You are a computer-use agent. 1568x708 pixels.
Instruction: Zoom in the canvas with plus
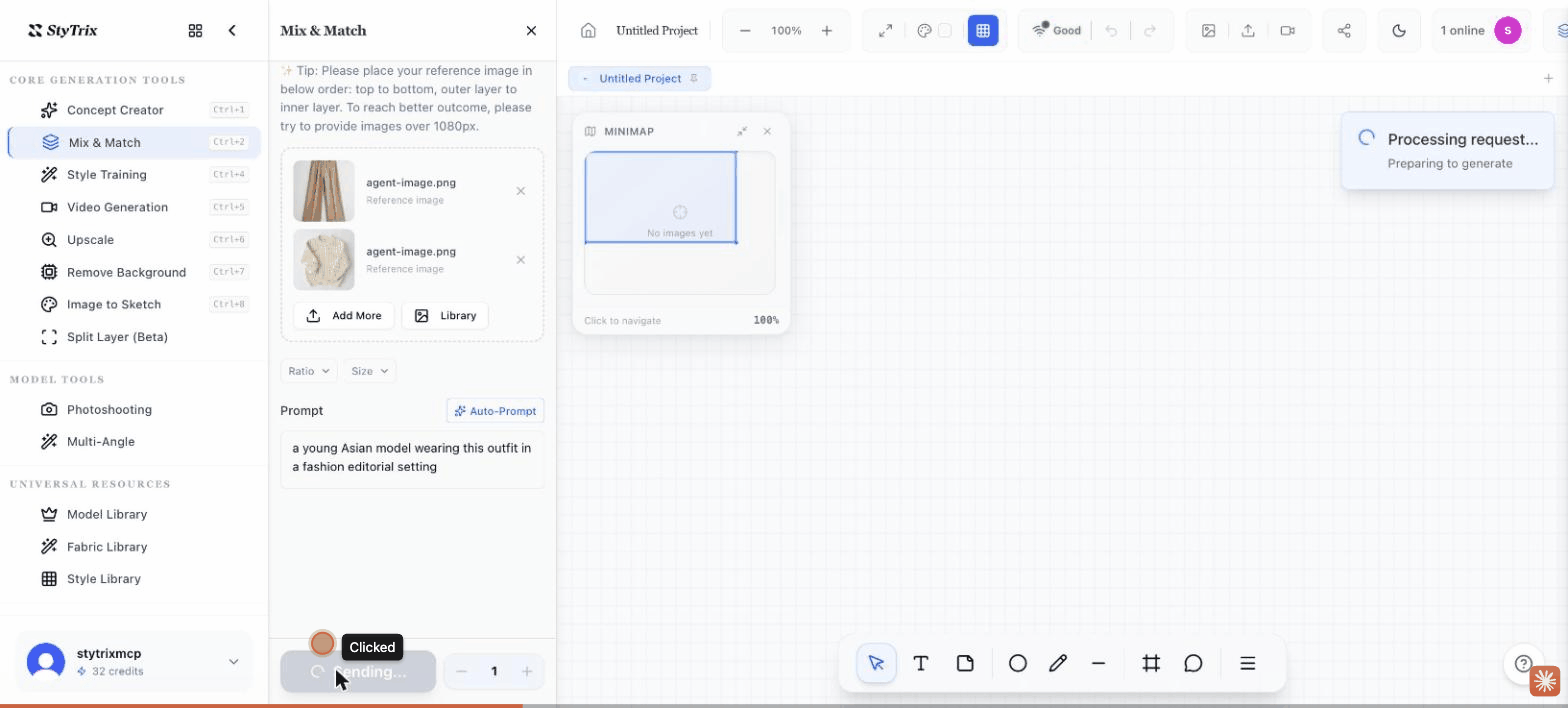click(x=827, y=31)
